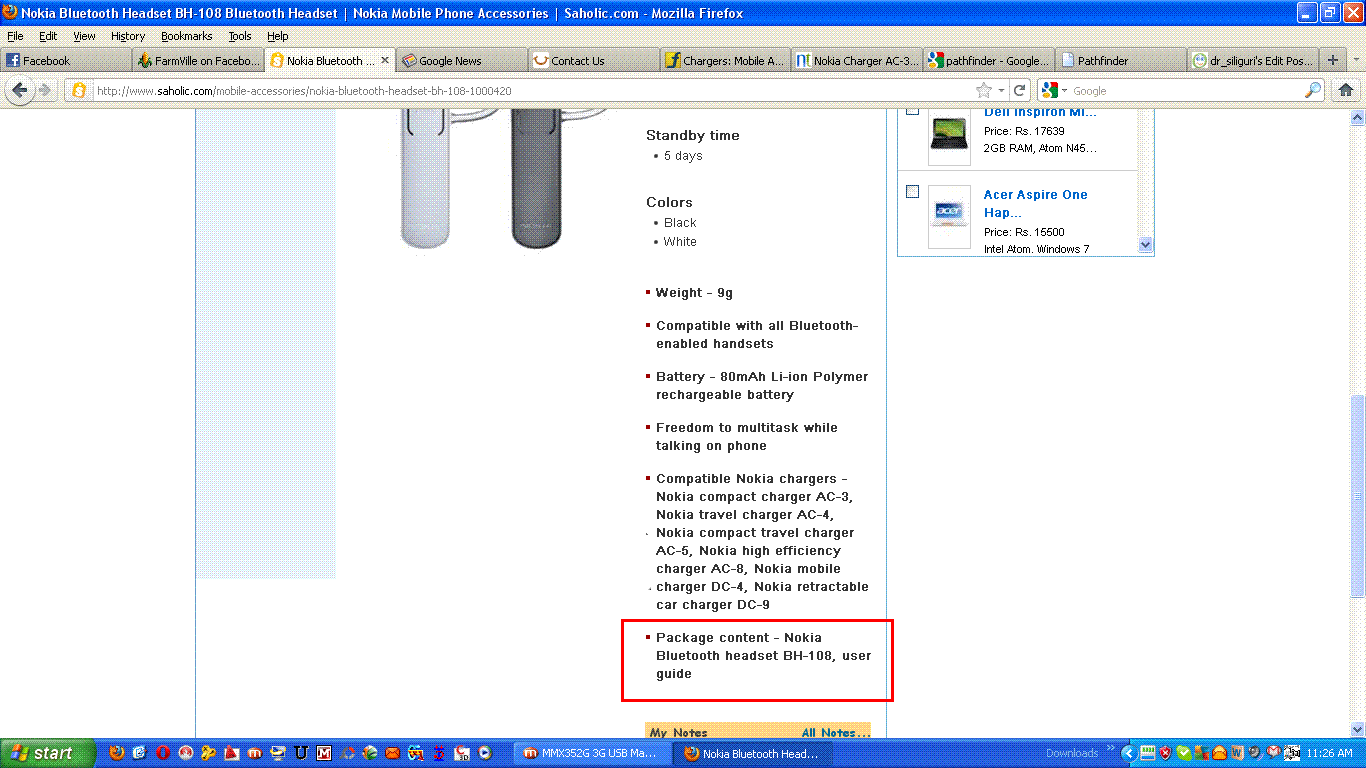Click the browser Back arrow button
Image resolution: width=1366 pixels, height=768 pixels.
pyautogui.click(x=20, y=90)
